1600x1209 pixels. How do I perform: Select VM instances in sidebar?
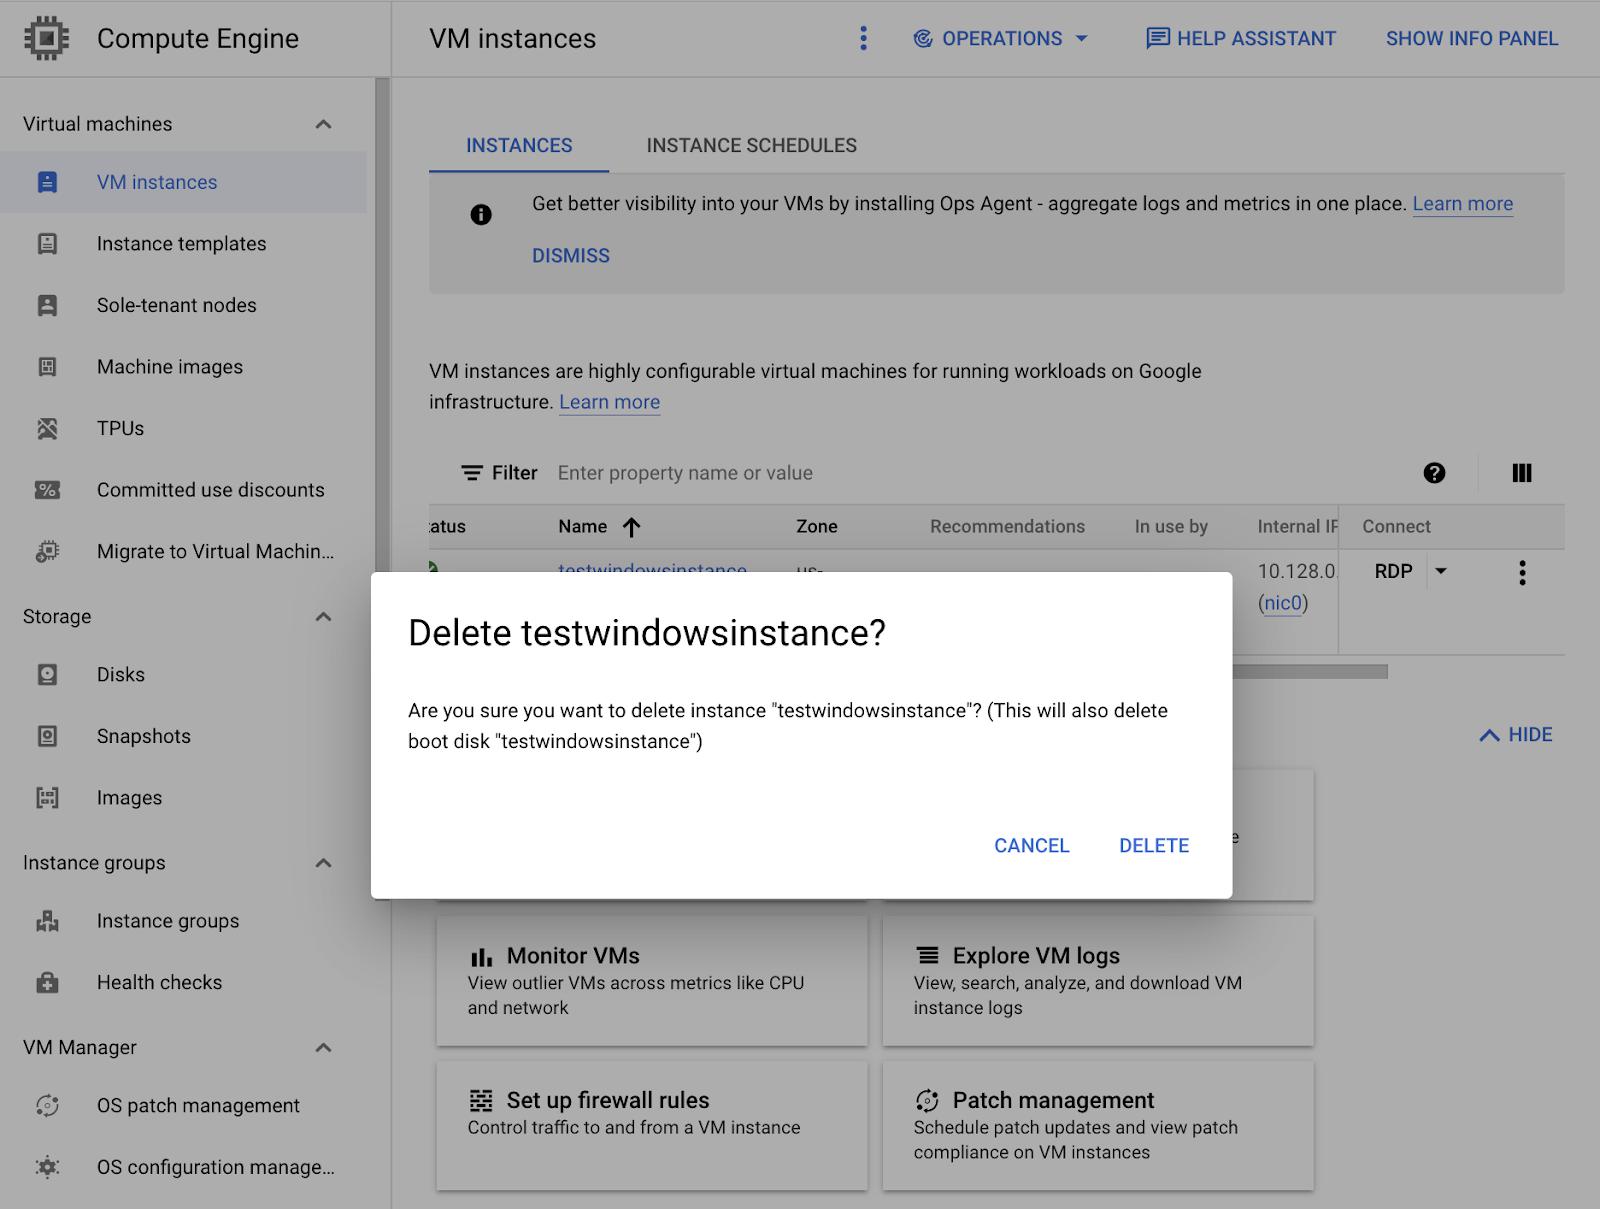point(183,182)
